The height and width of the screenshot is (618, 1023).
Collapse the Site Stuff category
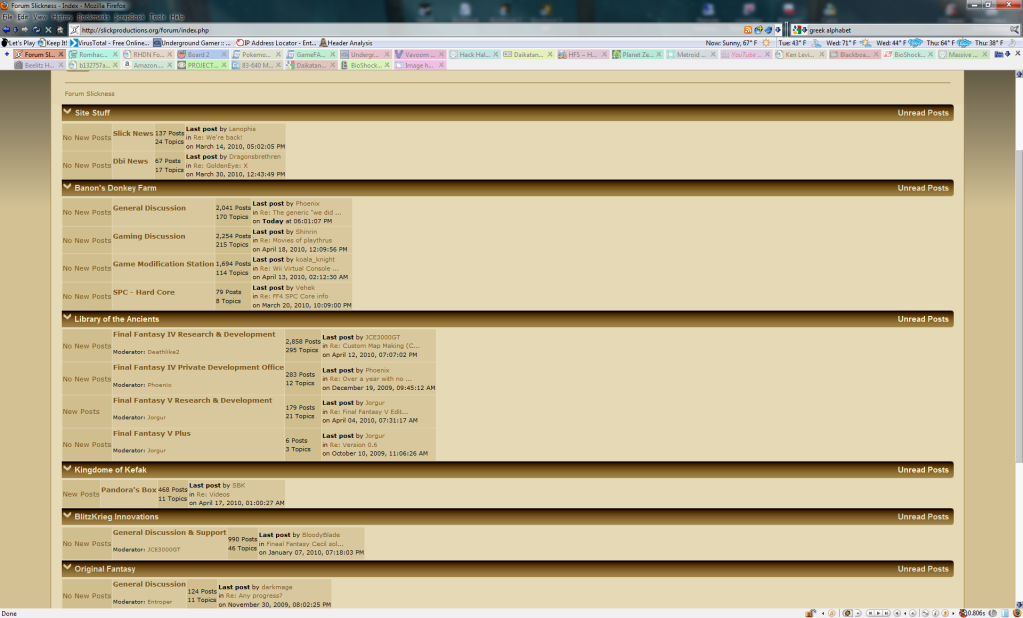tap(67, 113)
